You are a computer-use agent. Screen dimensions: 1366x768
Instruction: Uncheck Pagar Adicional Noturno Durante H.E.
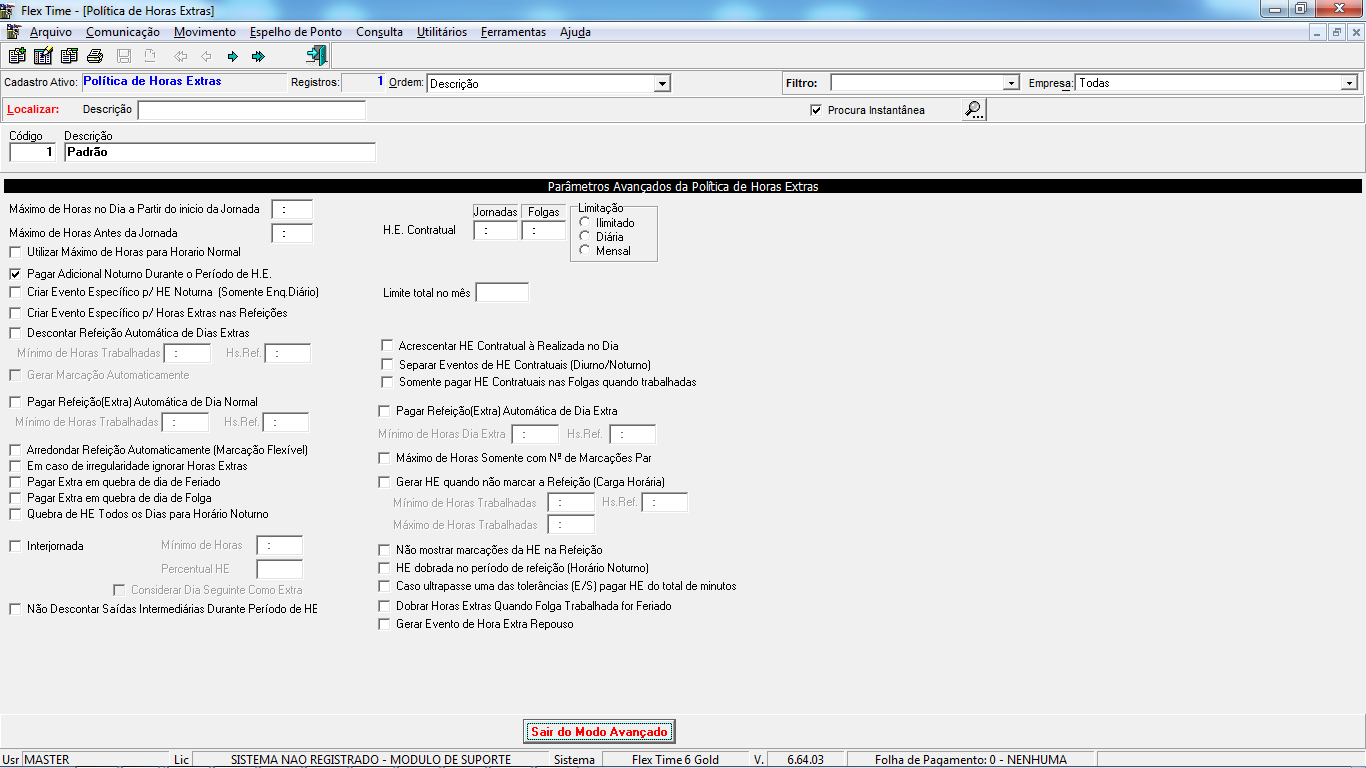[x=15, y=273]
